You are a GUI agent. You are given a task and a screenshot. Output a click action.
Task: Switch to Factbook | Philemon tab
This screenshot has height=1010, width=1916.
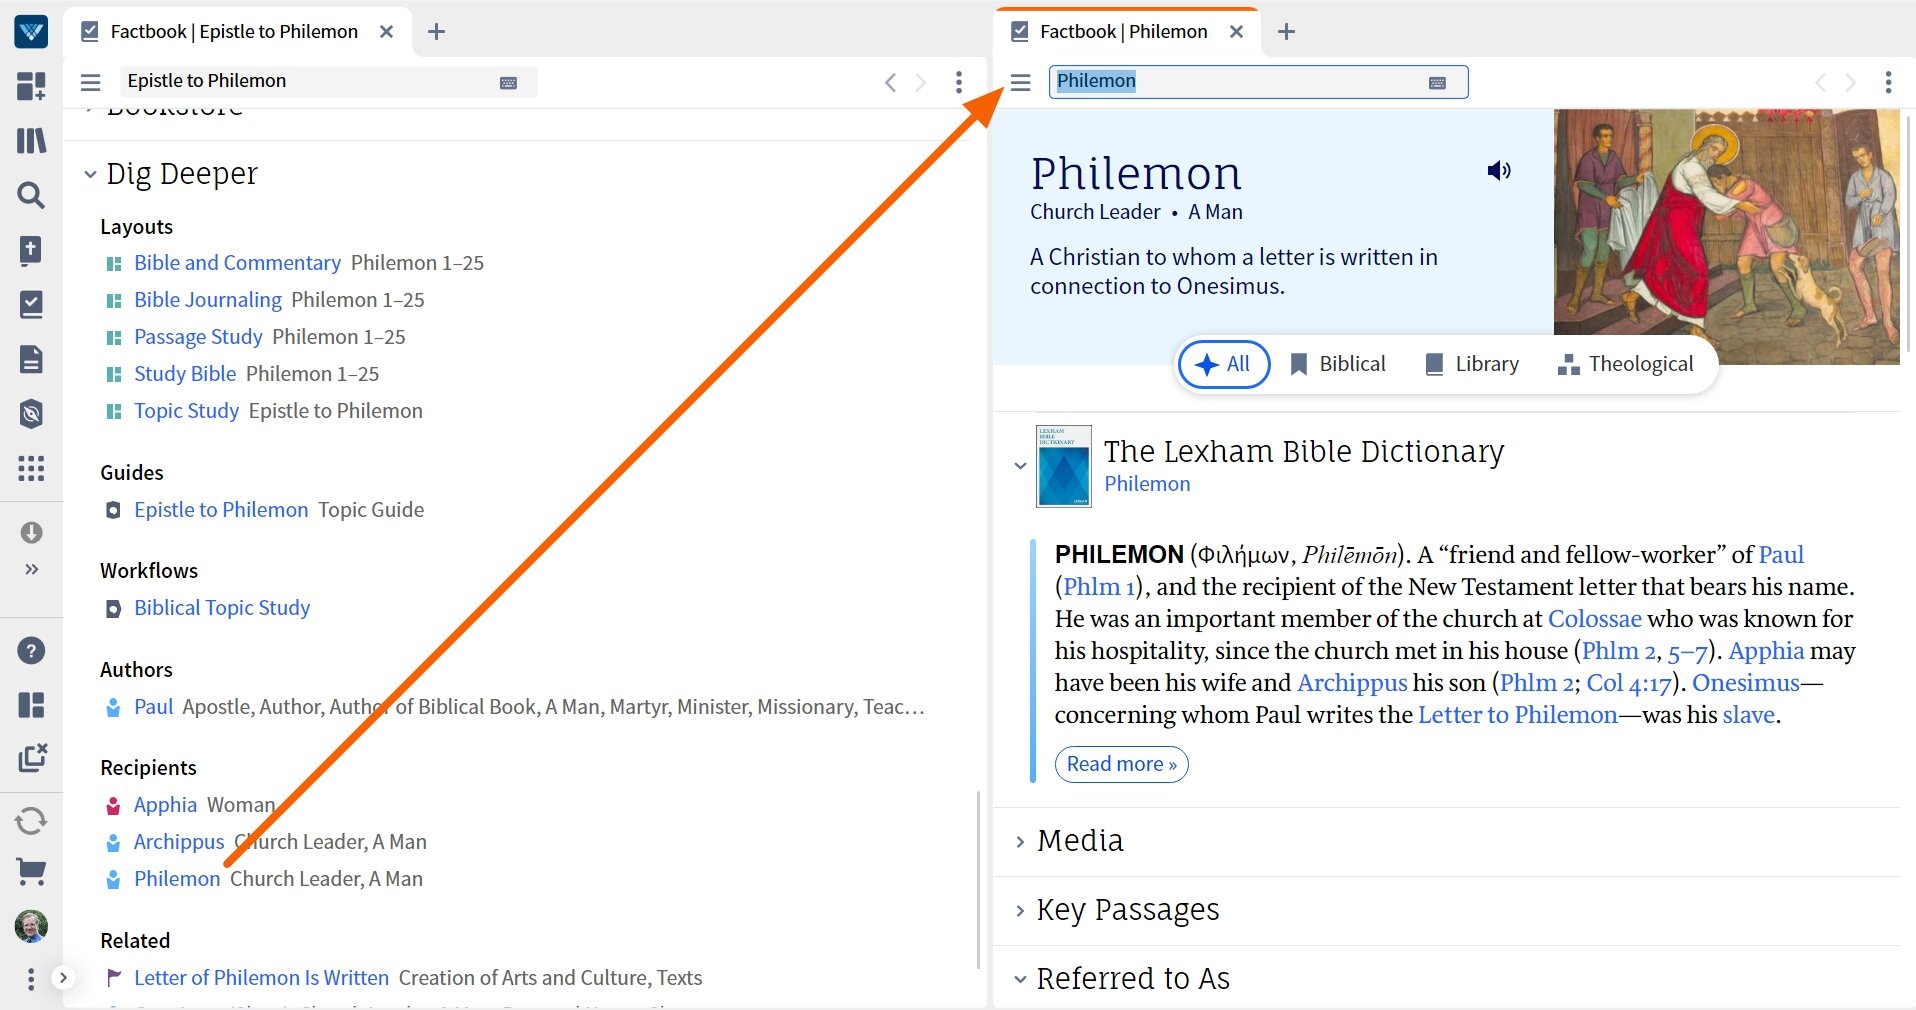pos(1123,32)
